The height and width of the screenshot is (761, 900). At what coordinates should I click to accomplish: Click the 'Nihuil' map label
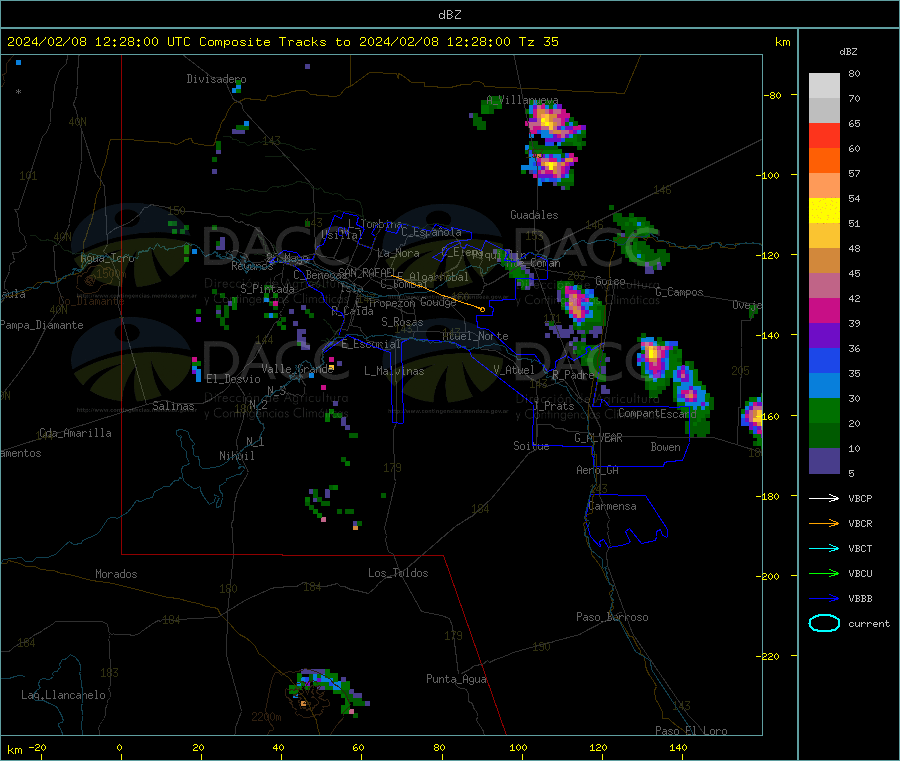tap(236, 456)
